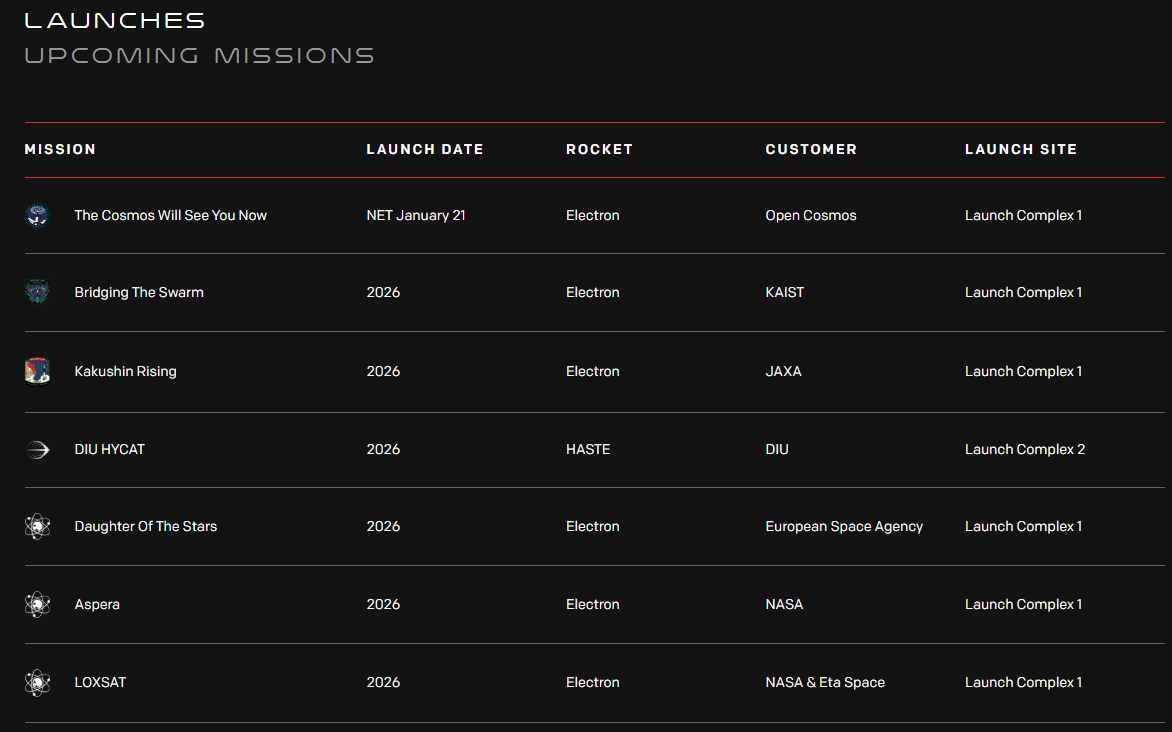1172x732 pixels.
Task: Click the Customer column header
Action: pos(811,150)
